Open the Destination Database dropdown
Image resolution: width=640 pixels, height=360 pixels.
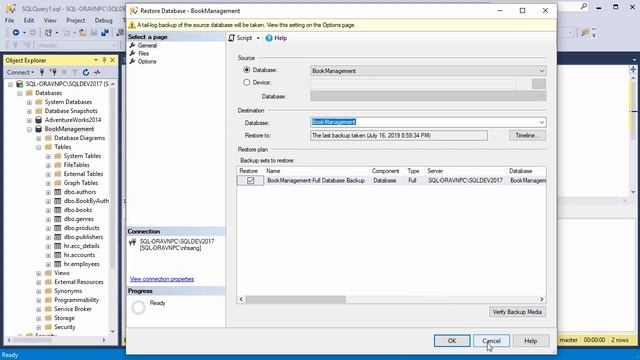[542, 122]
